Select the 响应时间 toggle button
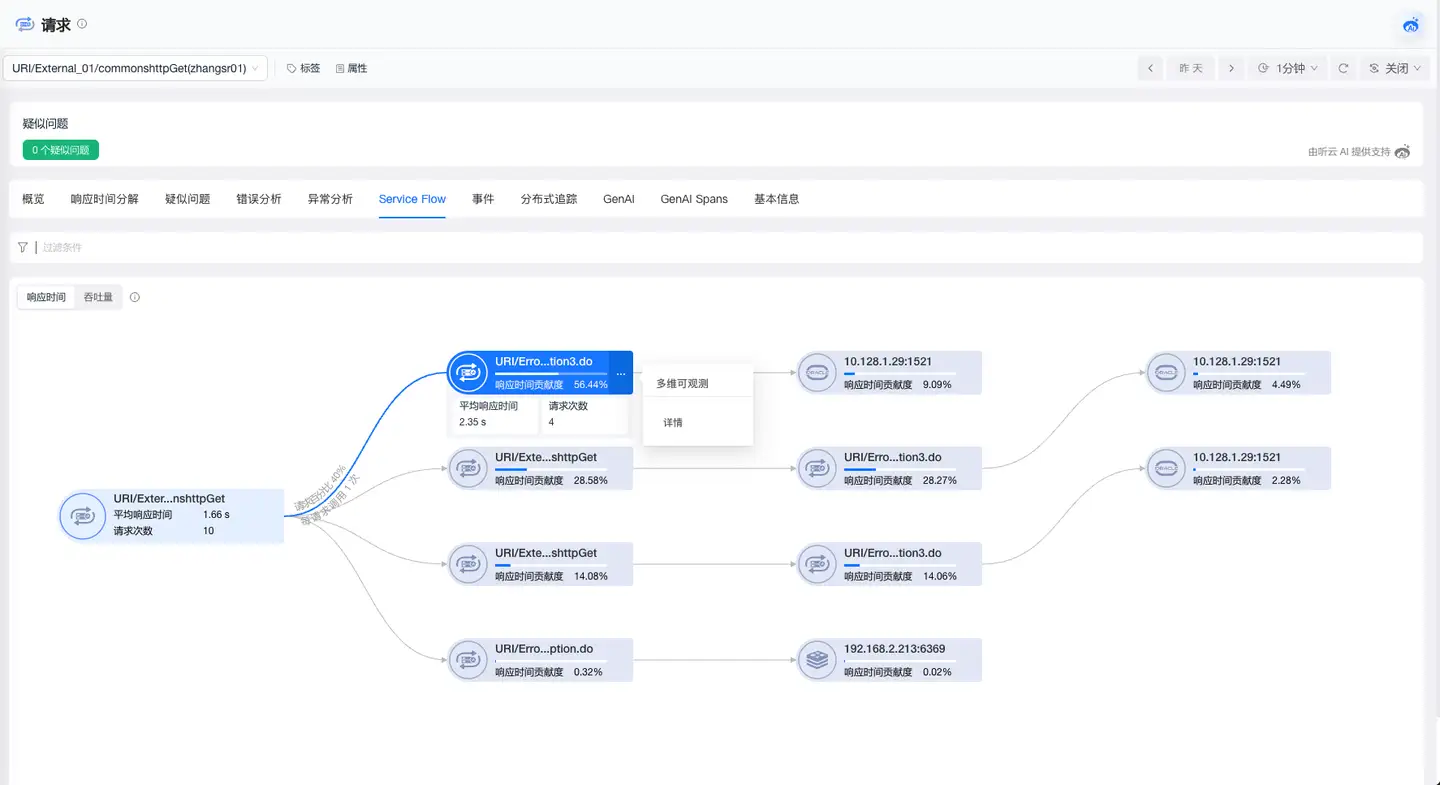1440x785 pixels. pyautogui.click(x=45, y=297)
